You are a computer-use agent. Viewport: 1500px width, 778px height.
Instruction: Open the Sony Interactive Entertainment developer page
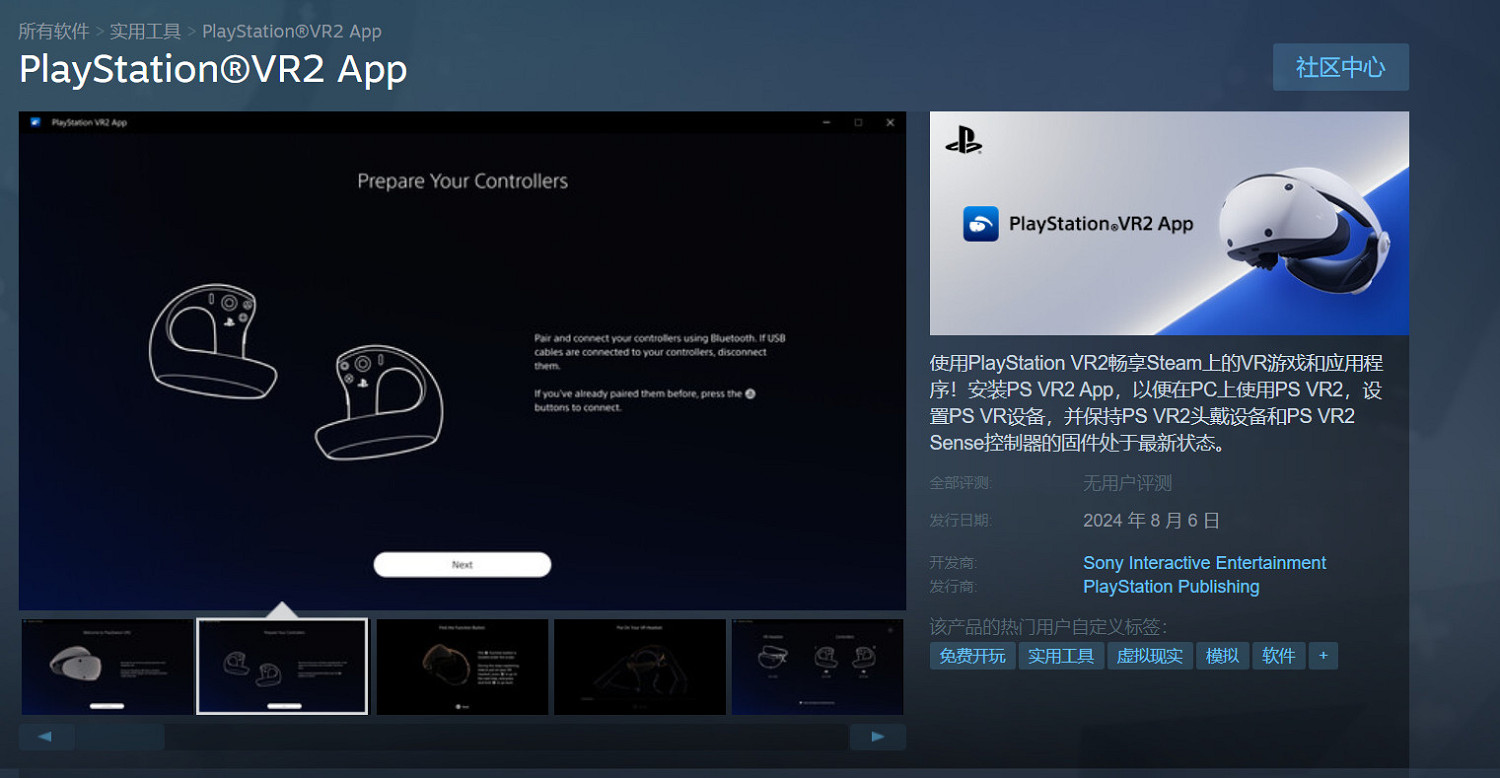[1203, 562]
